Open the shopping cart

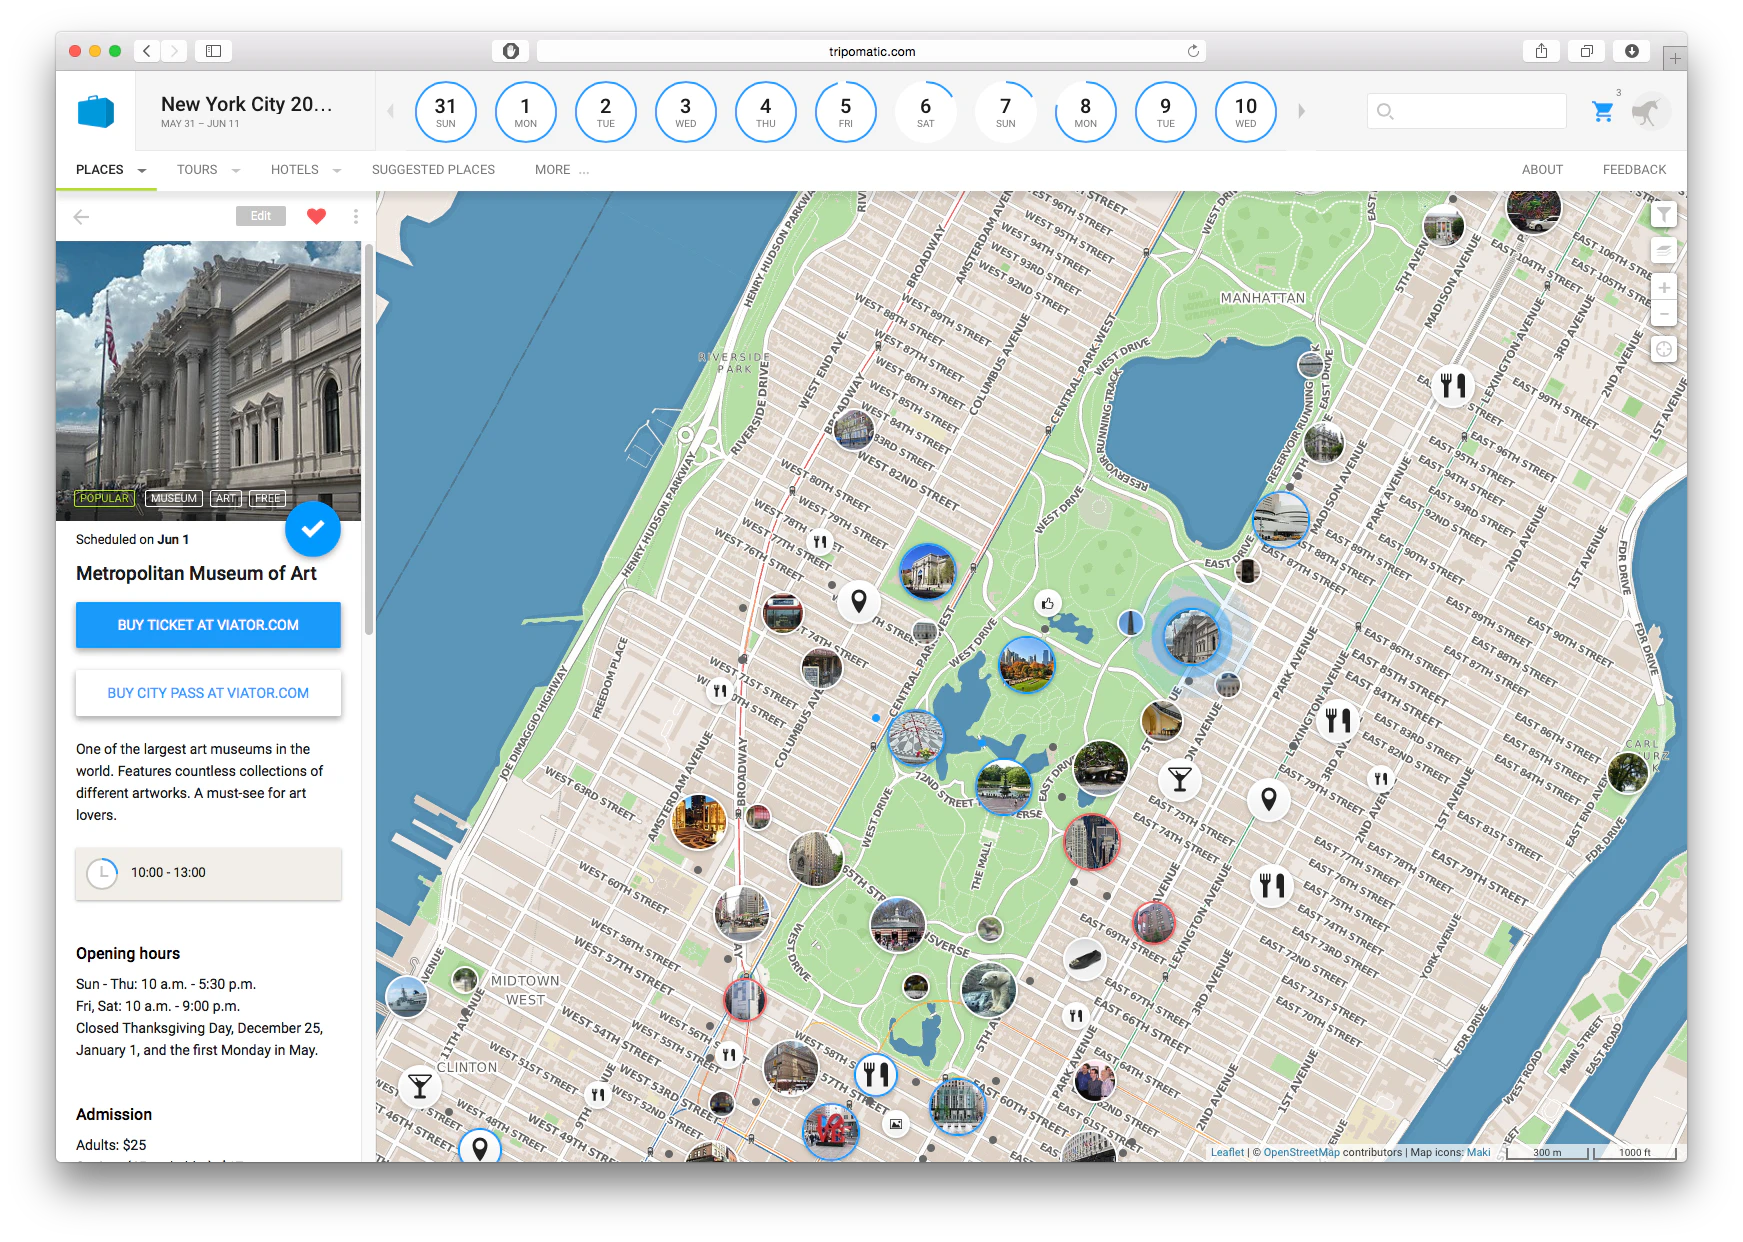pos(1603,111)
